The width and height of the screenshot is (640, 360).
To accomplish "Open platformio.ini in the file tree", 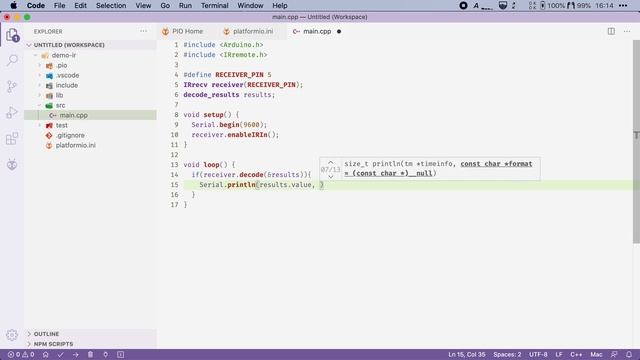I will tap(91, 145).
